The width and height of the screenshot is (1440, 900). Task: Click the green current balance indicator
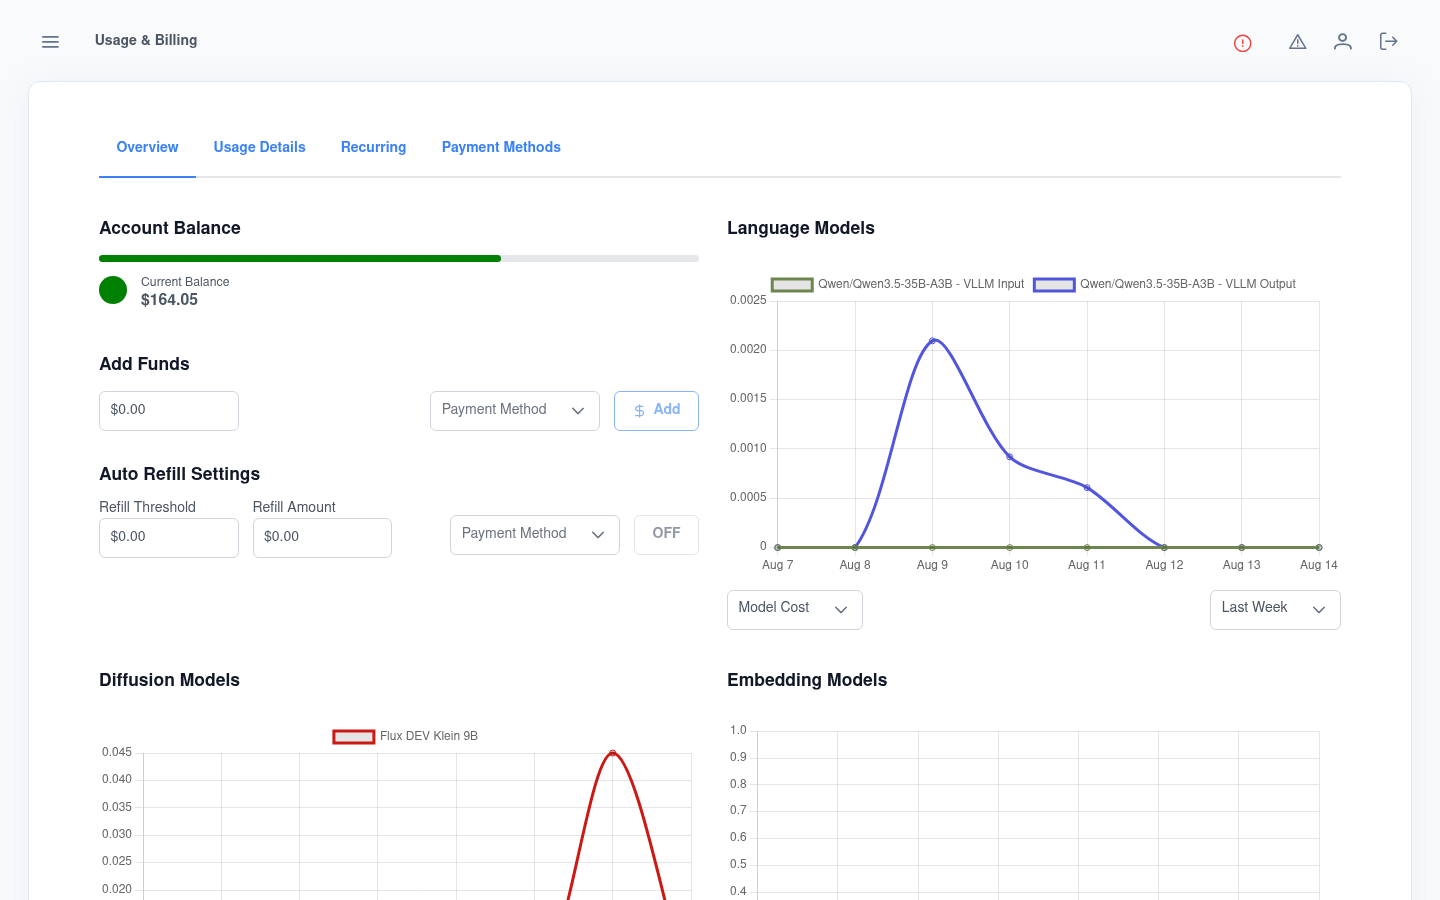pyautogui.click(x=113, y=290)
